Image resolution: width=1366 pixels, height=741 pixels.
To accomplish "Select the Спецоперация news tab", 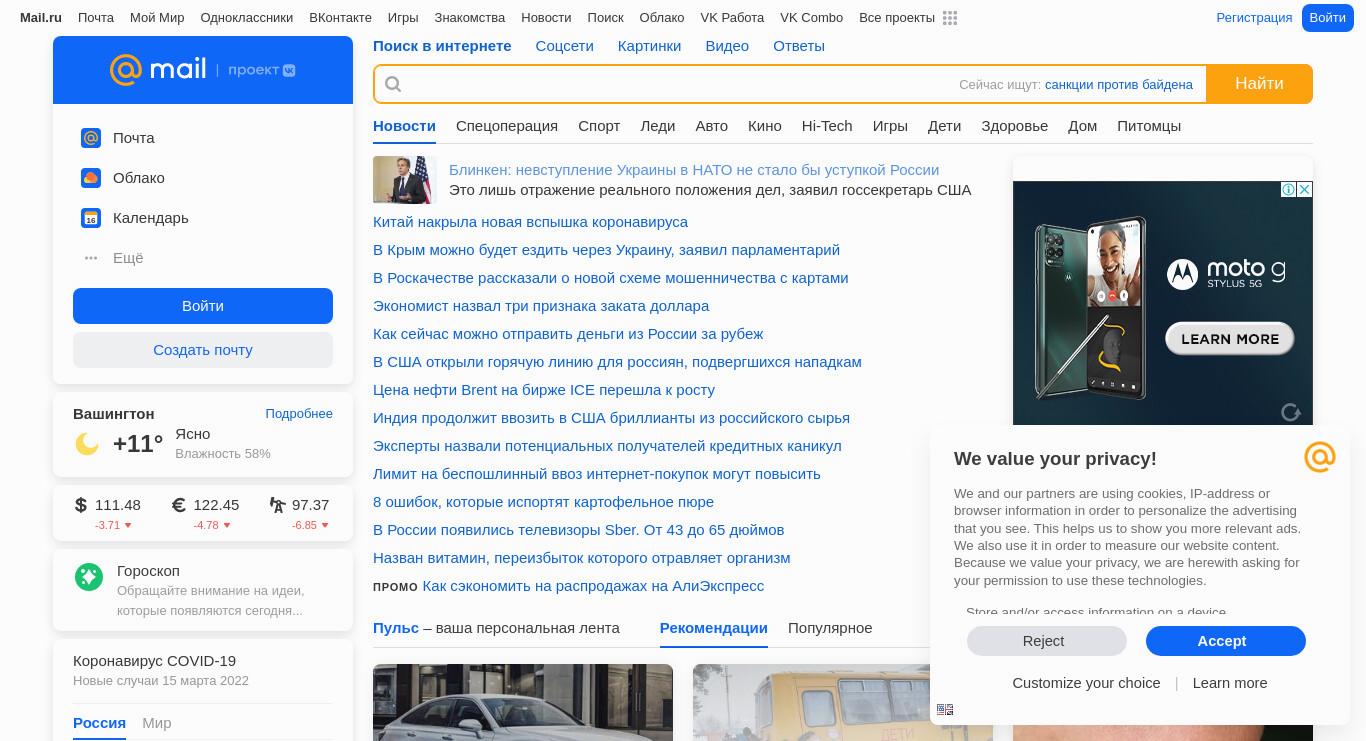I will pos(507,126).
